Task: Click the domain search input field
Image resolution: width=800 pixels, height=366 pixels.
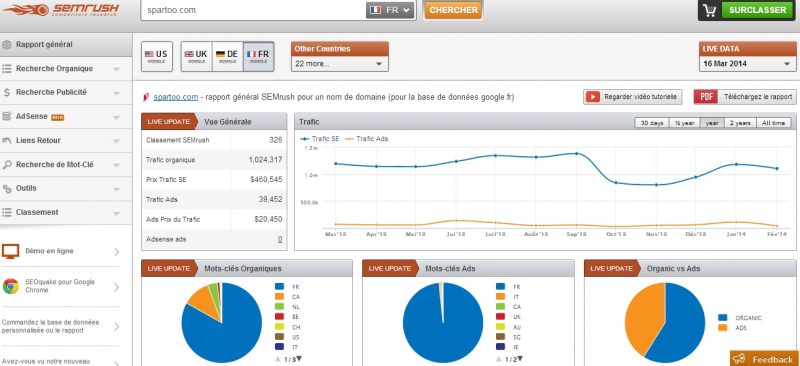Action: point(253,10)
